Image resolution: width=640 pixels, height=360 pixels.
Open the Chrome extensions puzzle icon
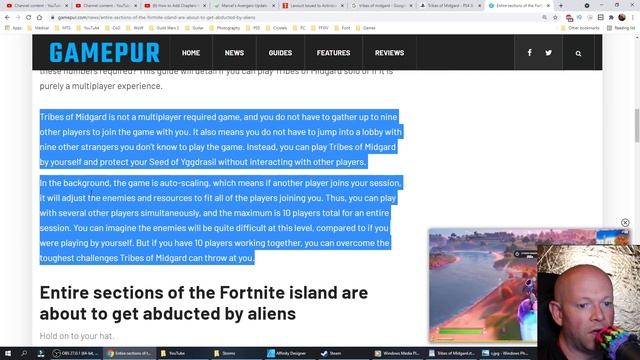click(611, 18)
